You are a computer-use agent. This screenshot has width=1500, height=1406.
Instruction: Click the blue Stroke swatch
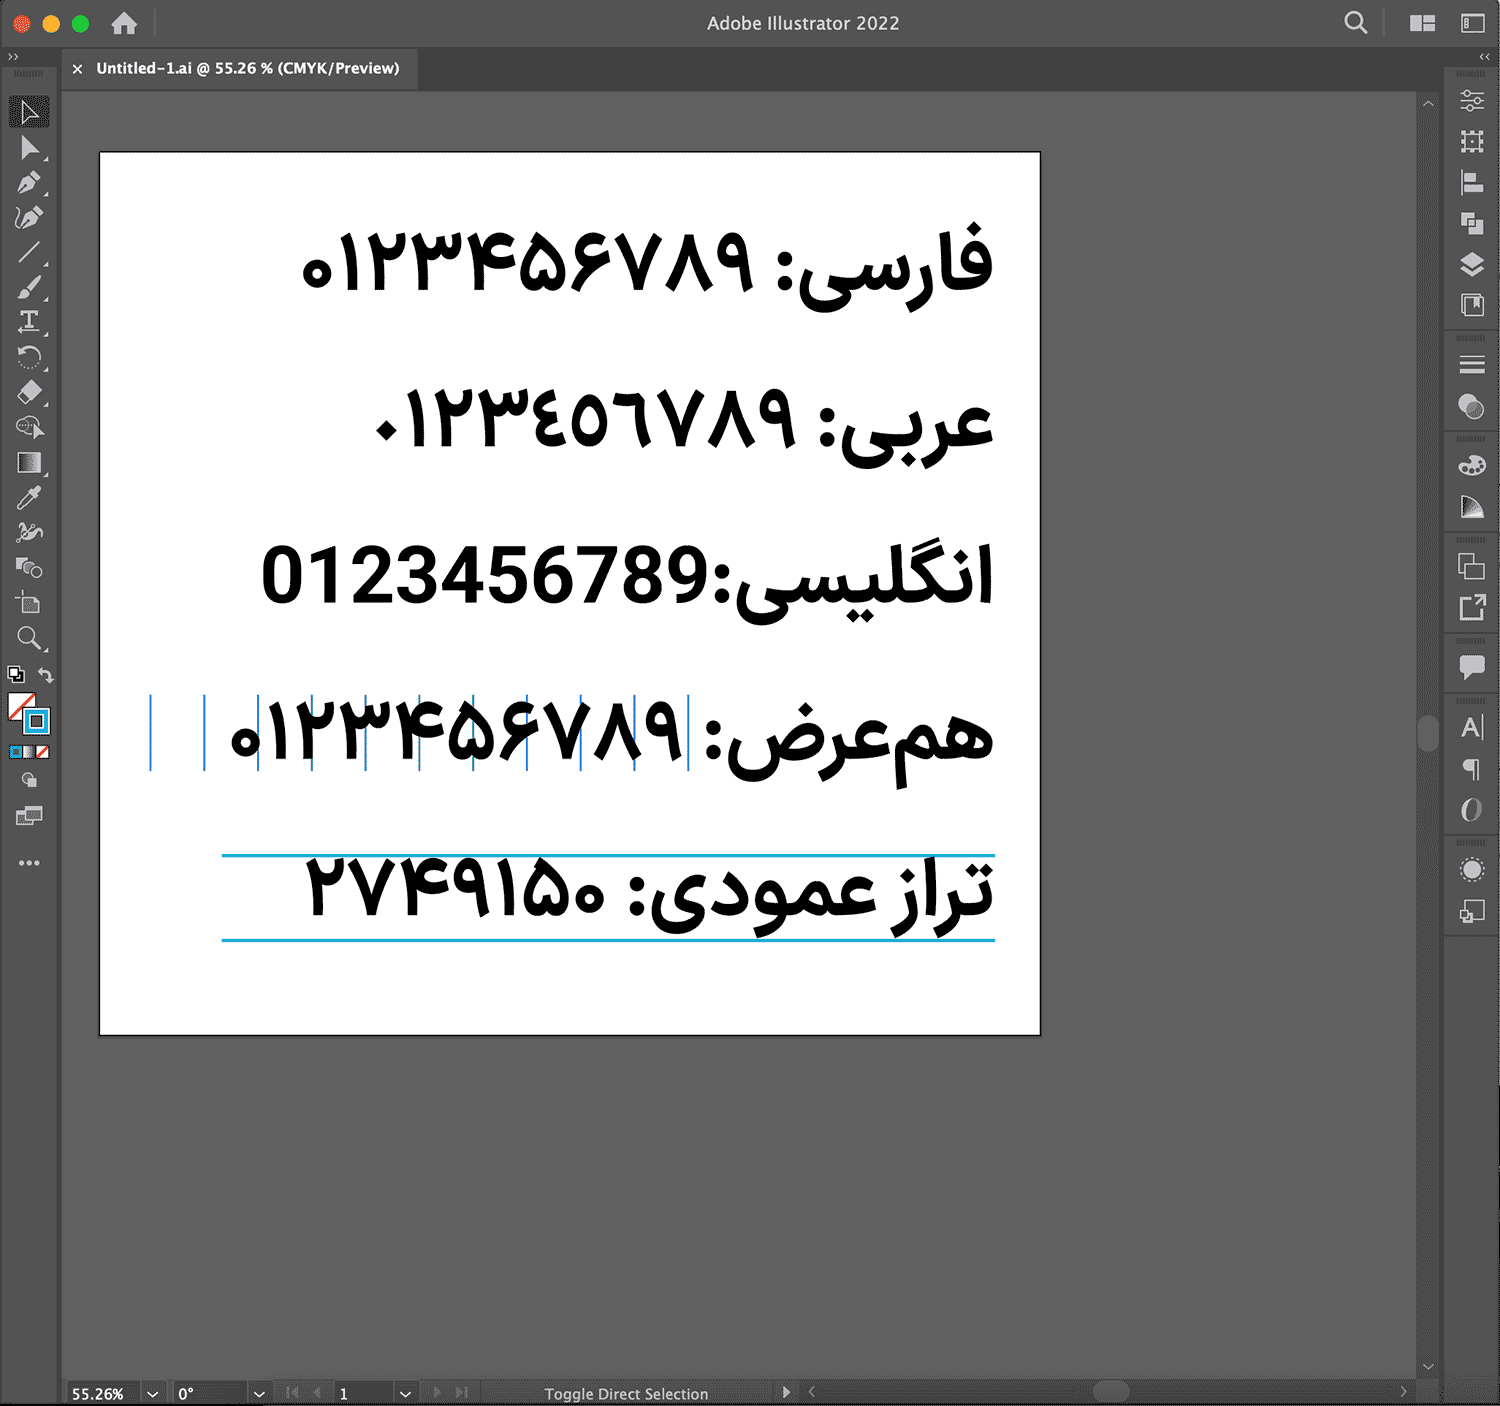[37, 721]
